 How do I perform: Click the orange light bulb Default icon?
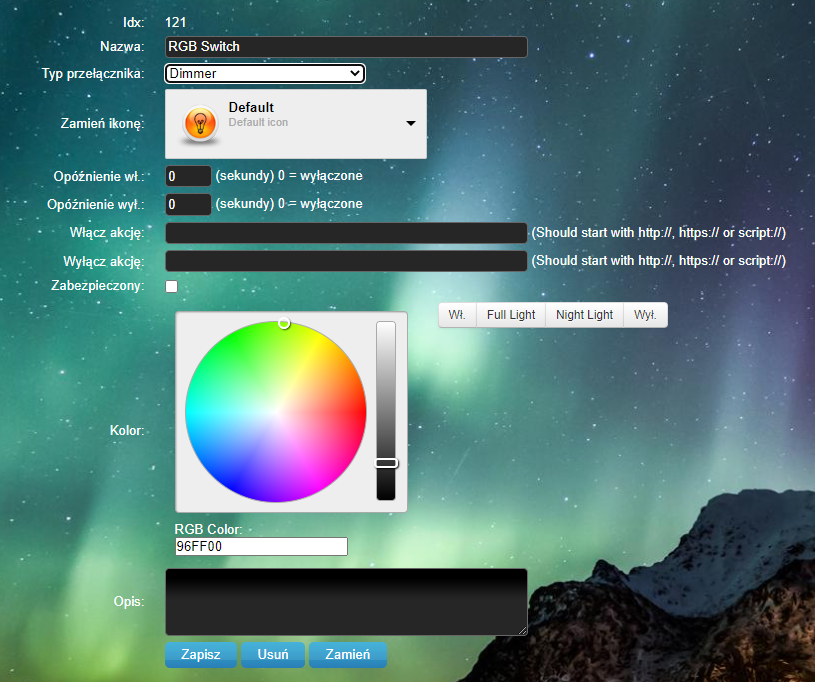[x=200, y=124]
